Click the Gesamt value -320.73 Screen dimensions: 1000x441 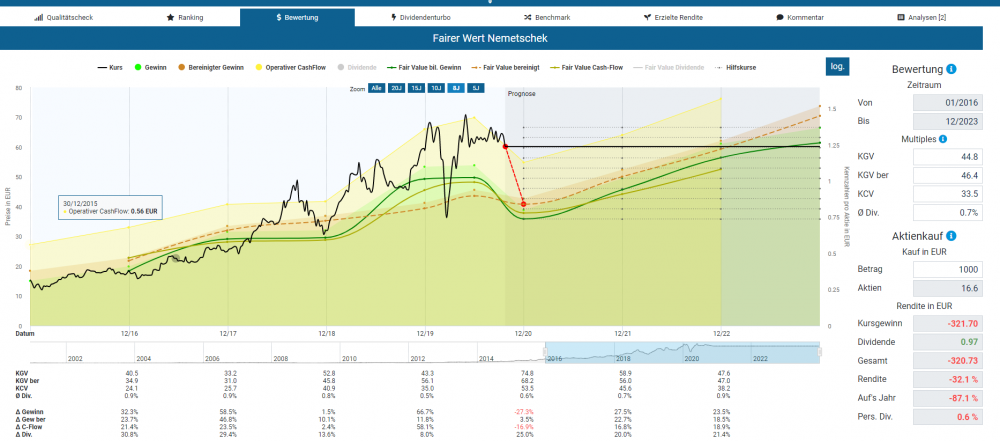(x=948, y=361)
